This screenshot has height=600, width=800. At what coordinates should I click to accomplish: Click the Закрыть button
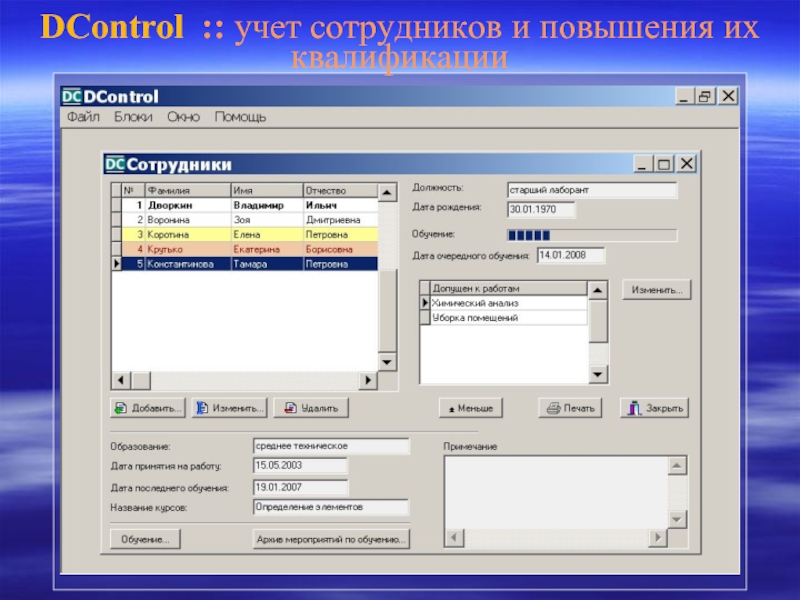coord(655,408)
